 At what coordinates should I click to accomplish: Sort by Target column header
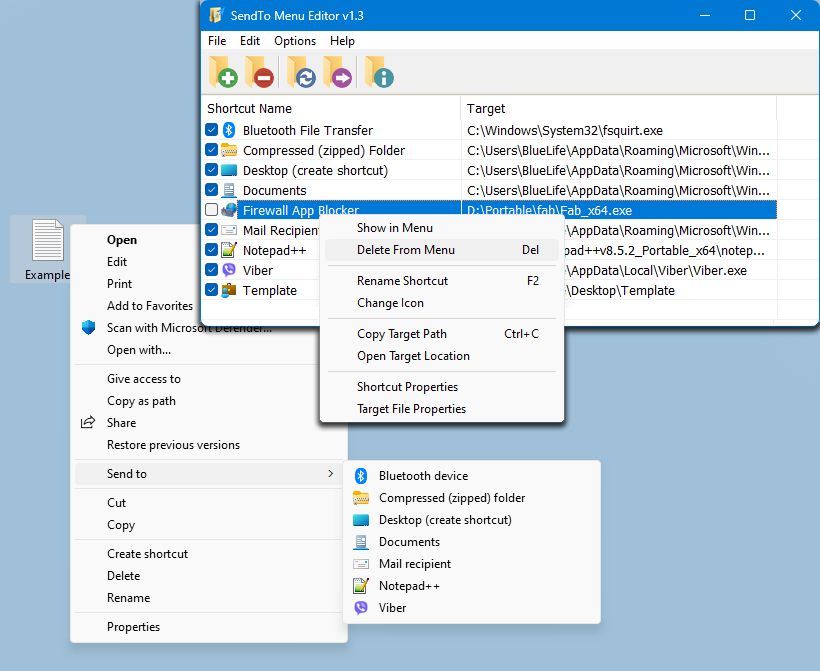click(x=619, y=108)
